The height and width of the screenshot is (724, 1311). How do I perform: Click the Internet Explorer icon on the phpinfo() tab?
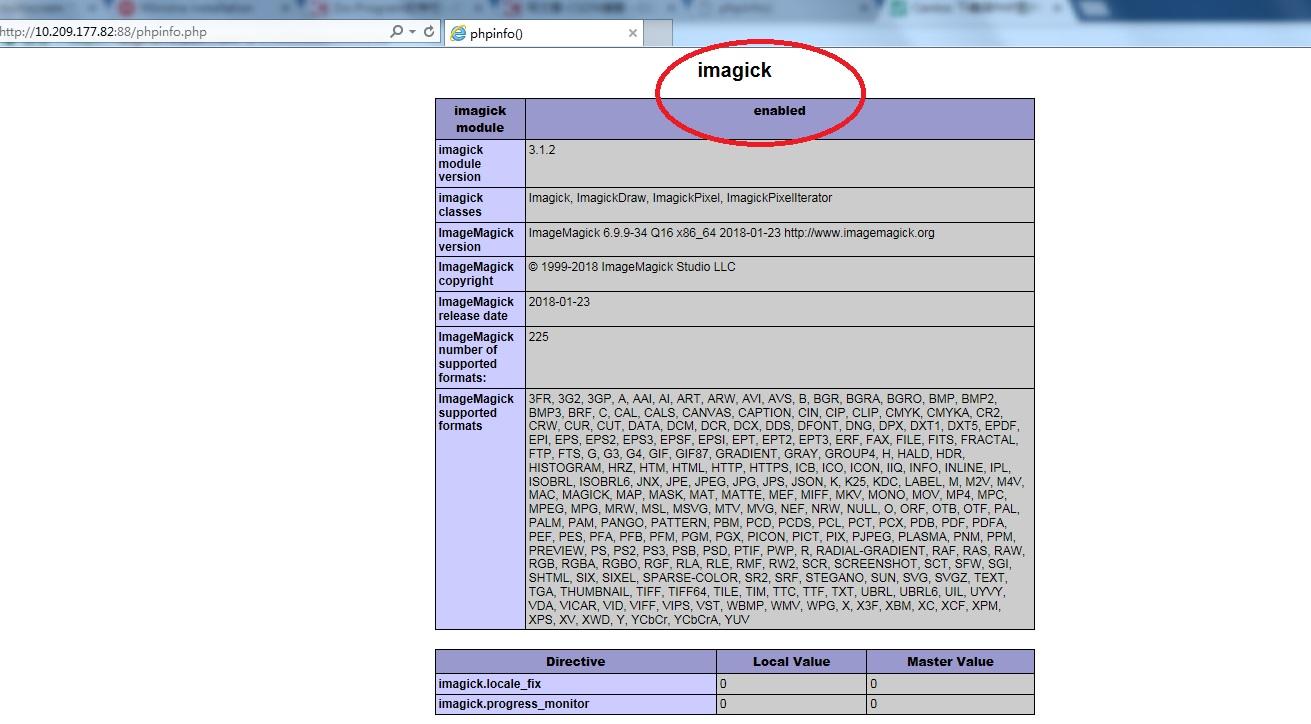click(458, 33)
